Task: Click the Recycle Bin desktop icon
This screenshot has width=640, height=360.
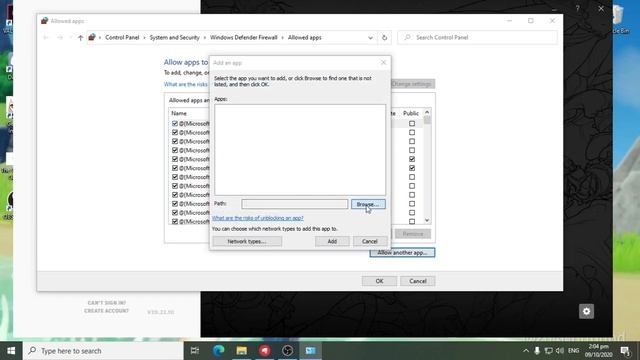Action: click(621, 20)
